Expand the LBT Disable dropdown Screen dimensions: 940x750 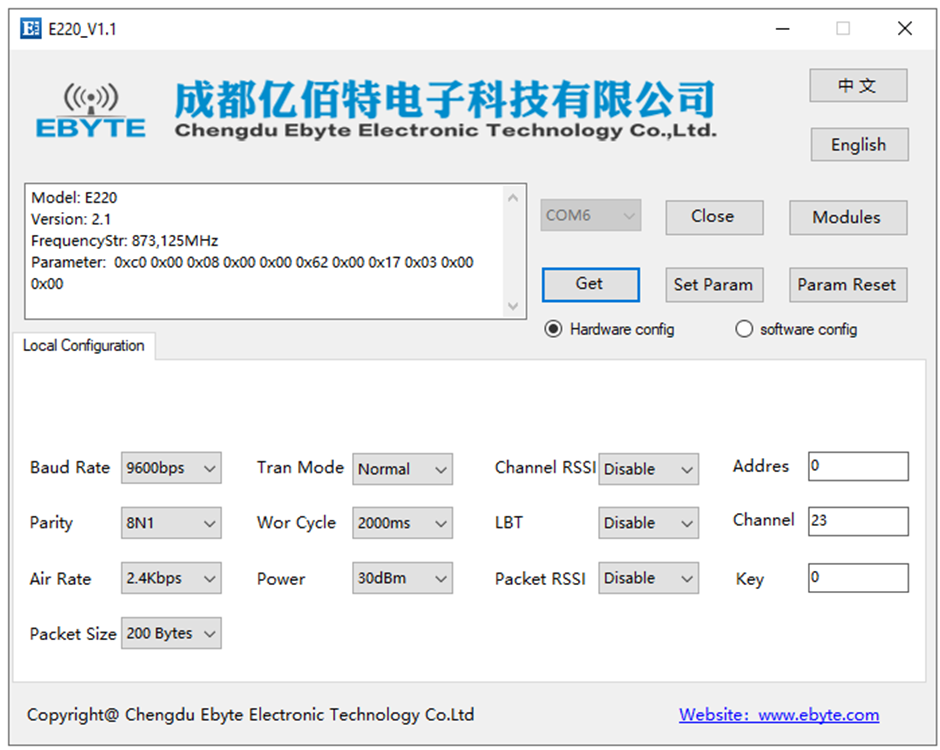click(648, 523)
